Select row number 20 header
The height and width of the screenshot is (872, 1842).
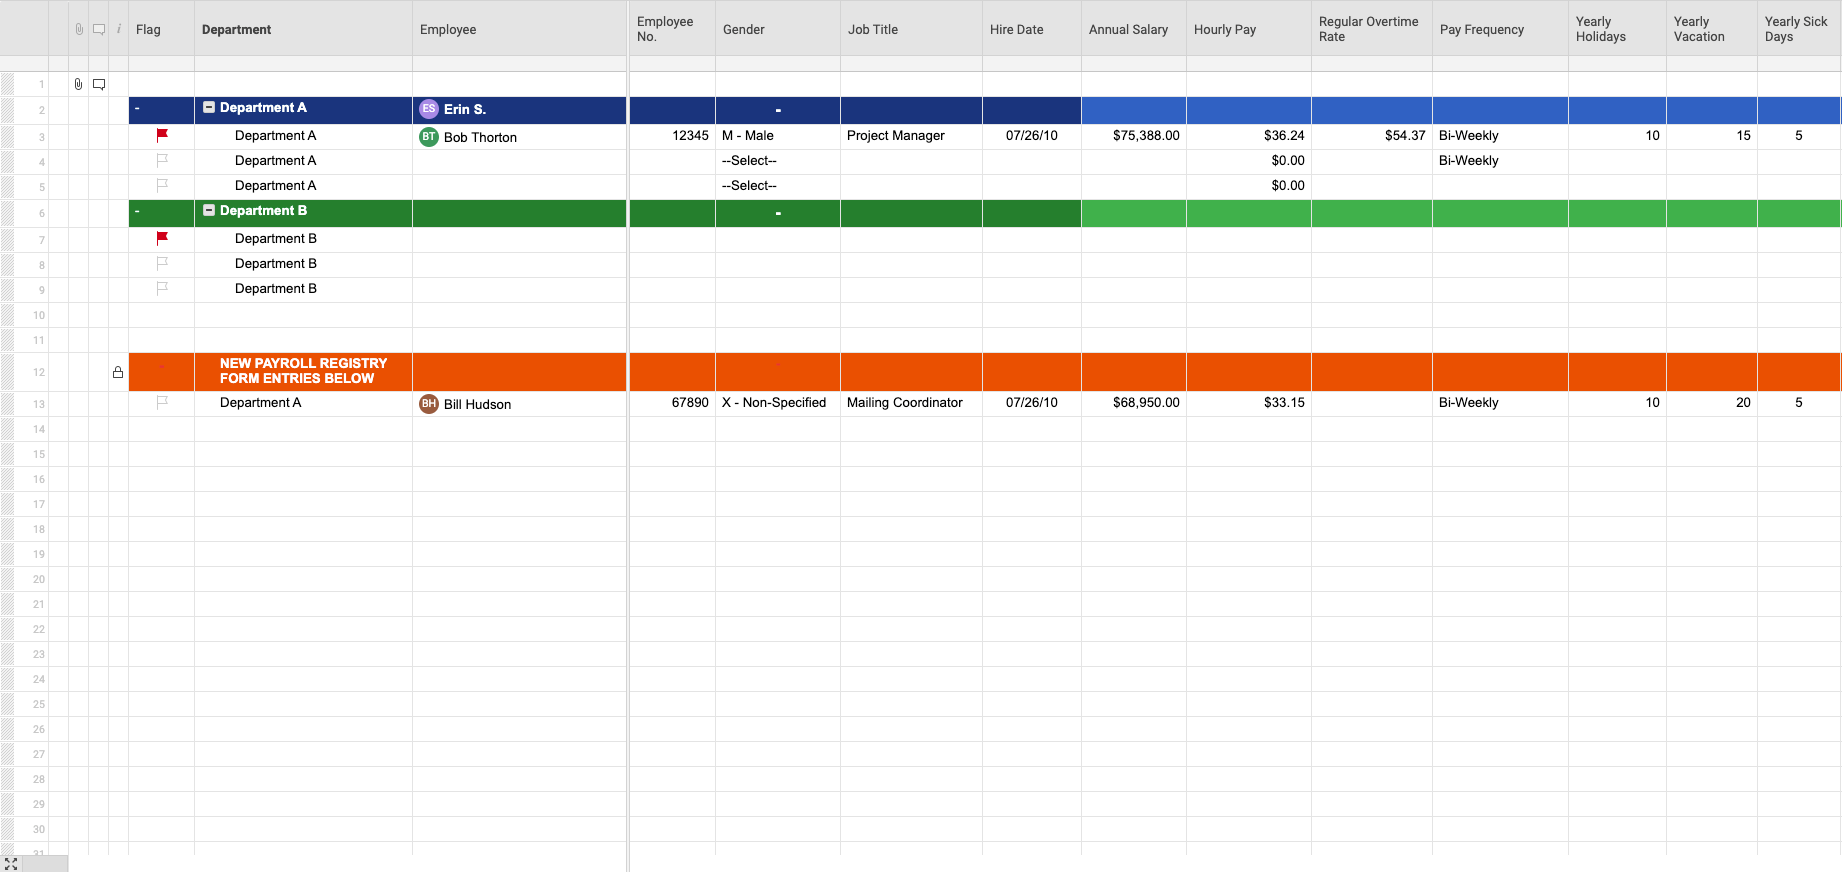click(x=39, y=579)
